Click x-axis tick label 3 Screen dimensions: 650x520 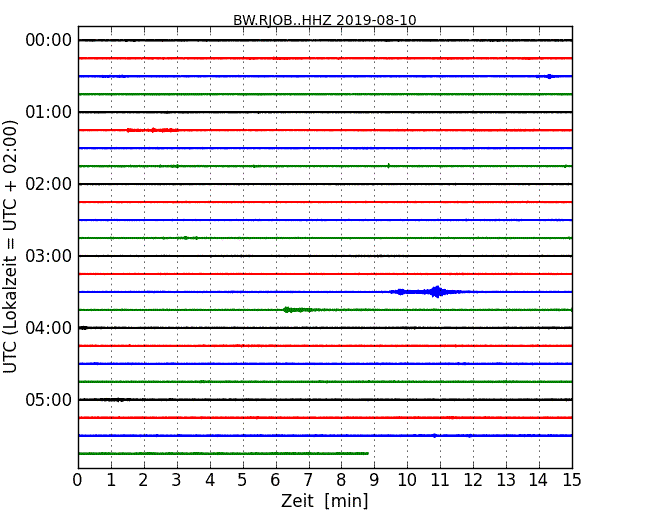(x=177, y=480)
